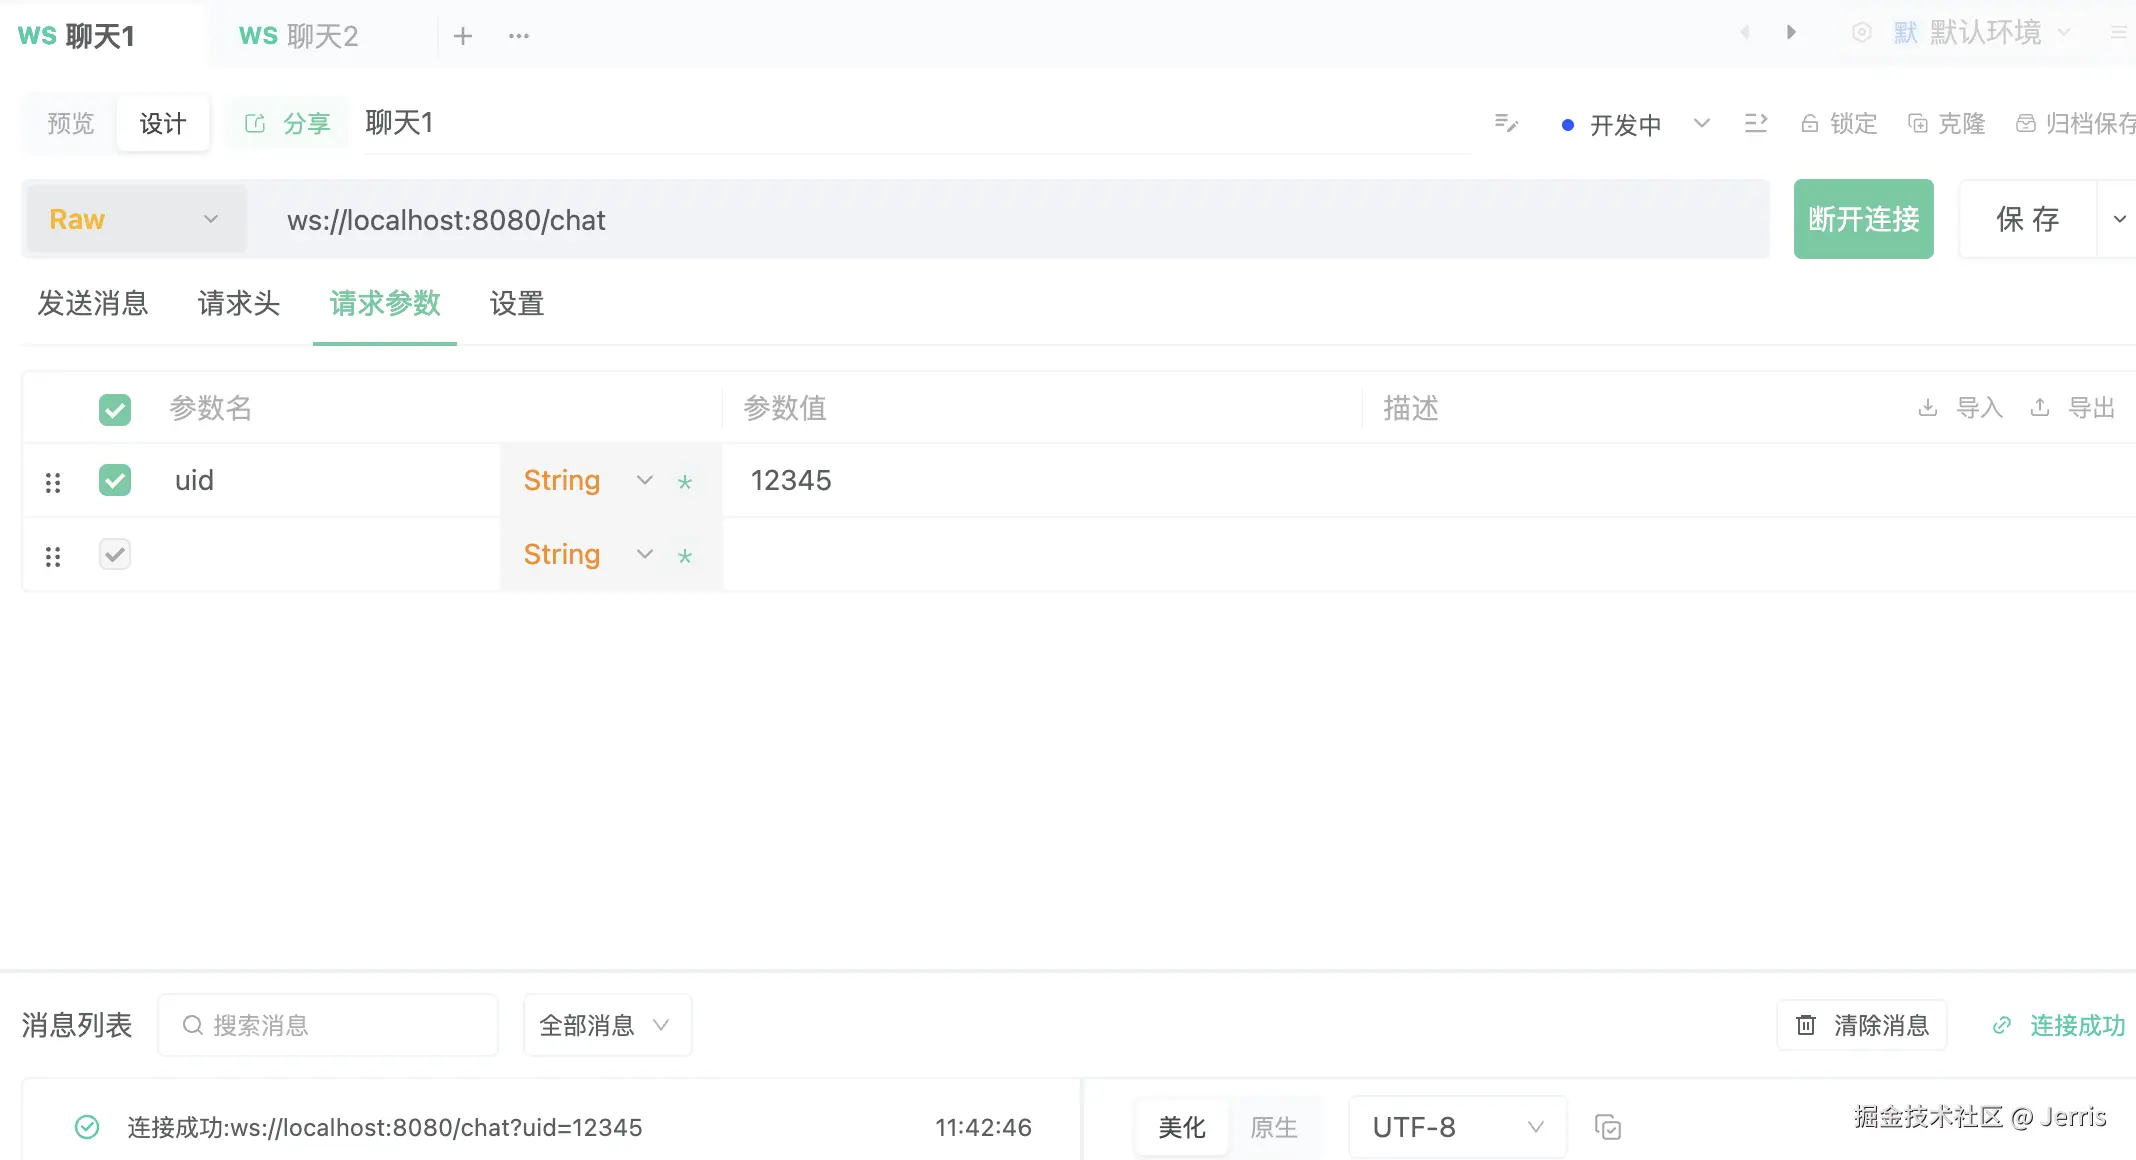
Task: Open the UTF-8 encoding dropdown
Action: point(1456,1127)
